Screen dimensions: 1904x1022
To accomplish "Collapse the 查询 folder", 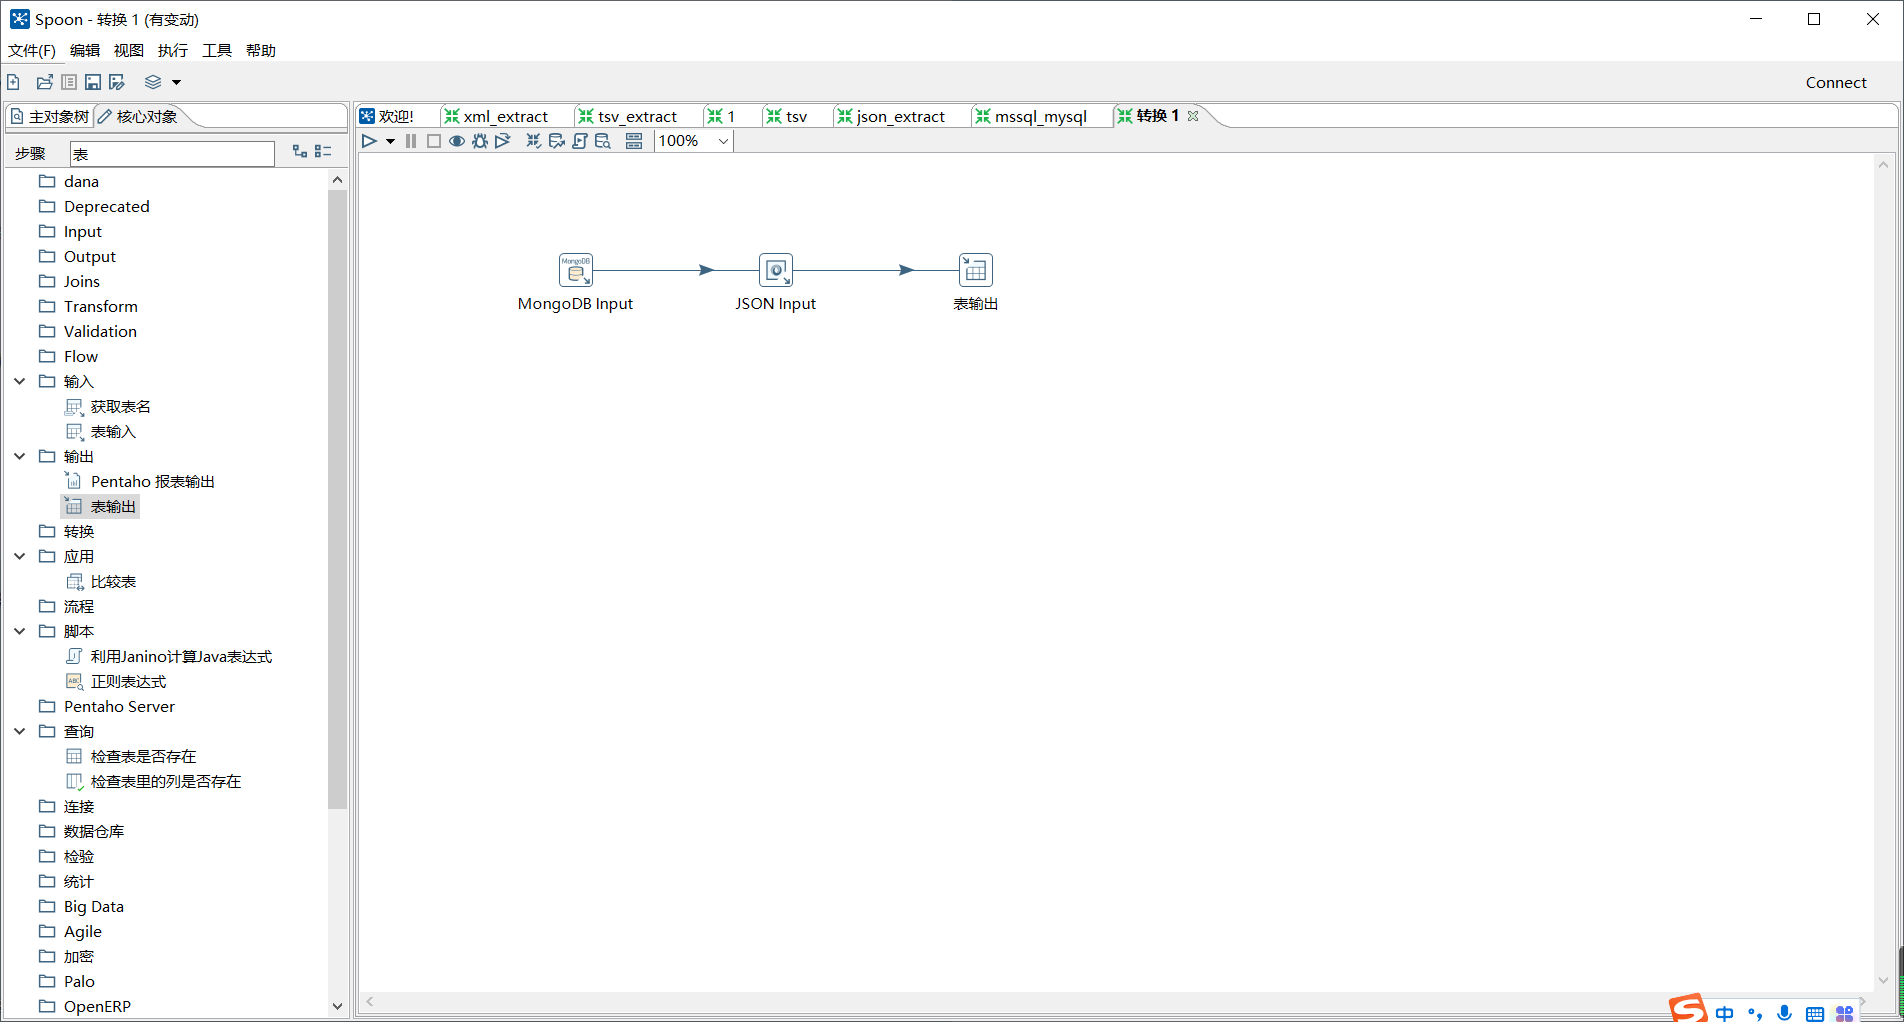I will (x=20, y=731).
